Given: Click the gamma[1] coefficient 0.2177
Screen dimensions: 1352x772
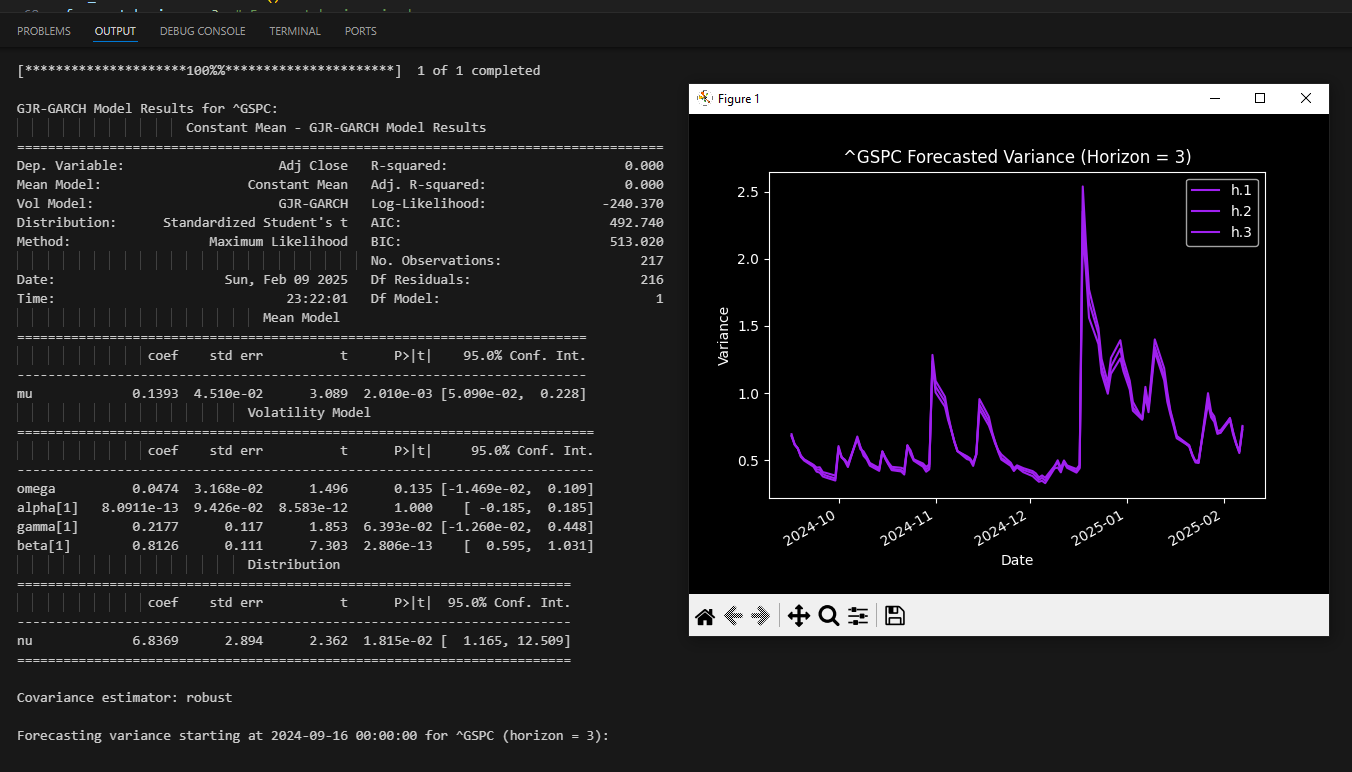Looking at the screenshot, I should [155, 526].
